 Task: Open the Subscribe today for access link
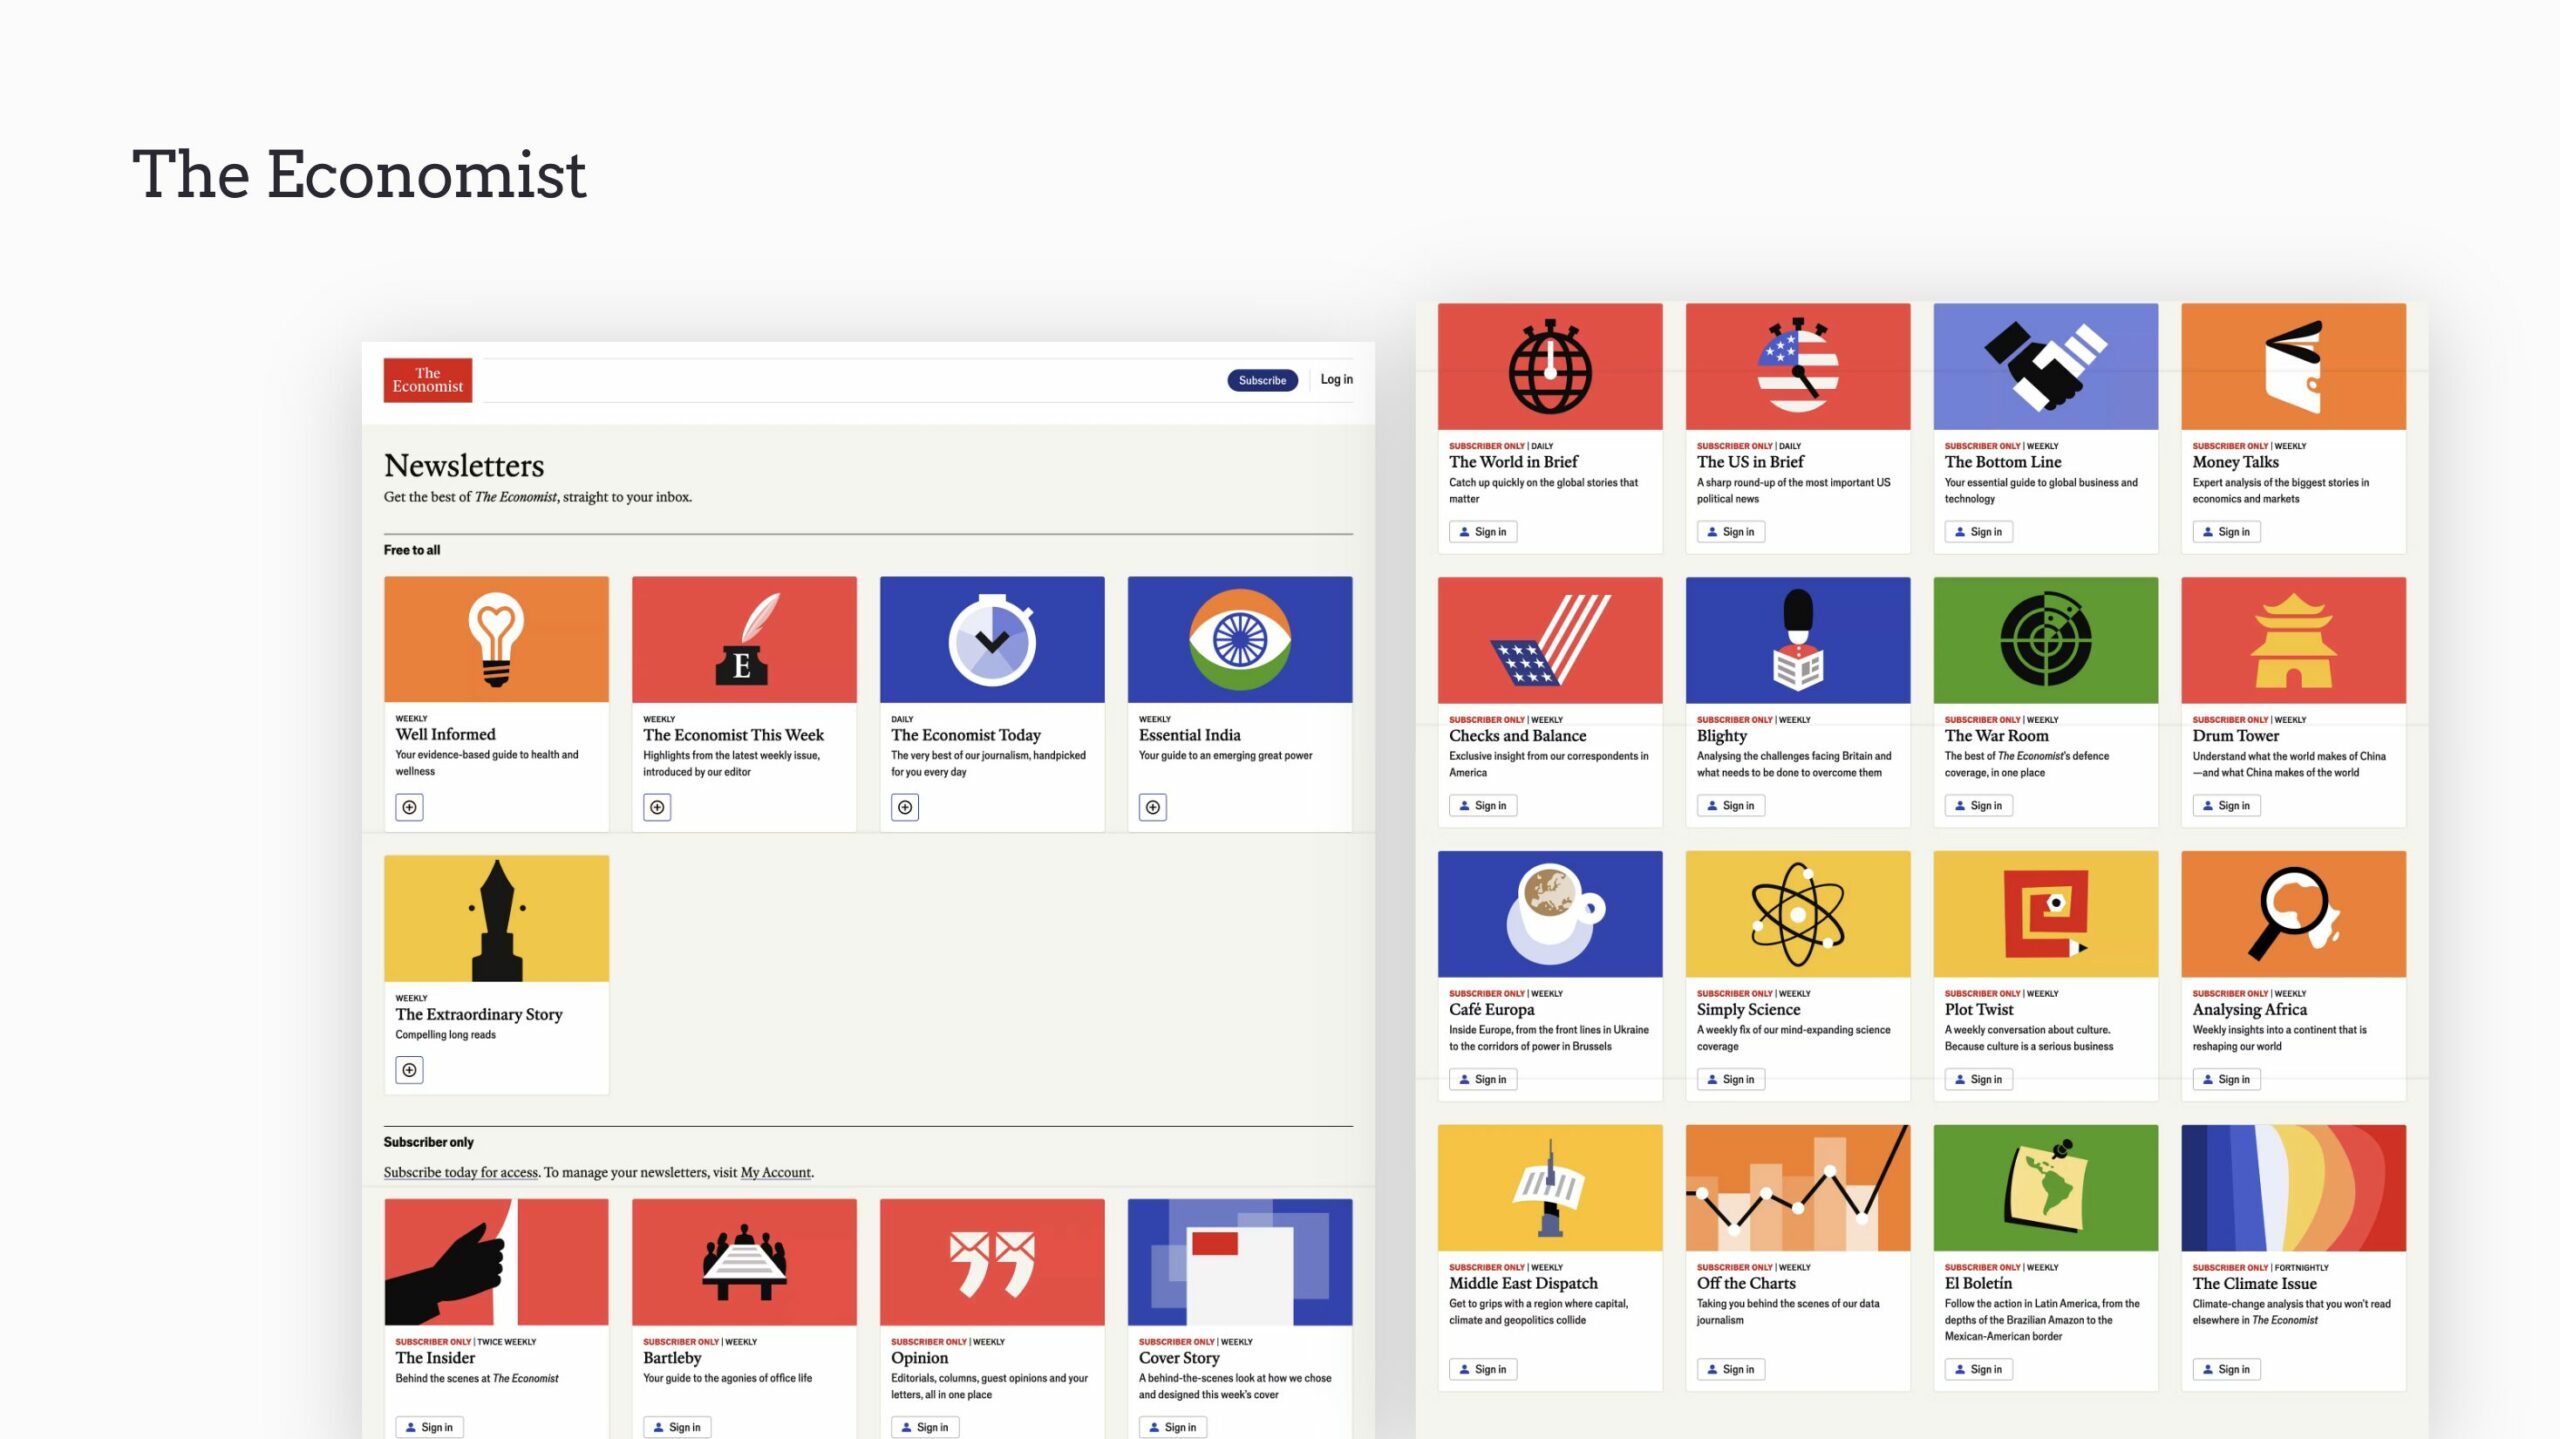tap(461, 1172)
